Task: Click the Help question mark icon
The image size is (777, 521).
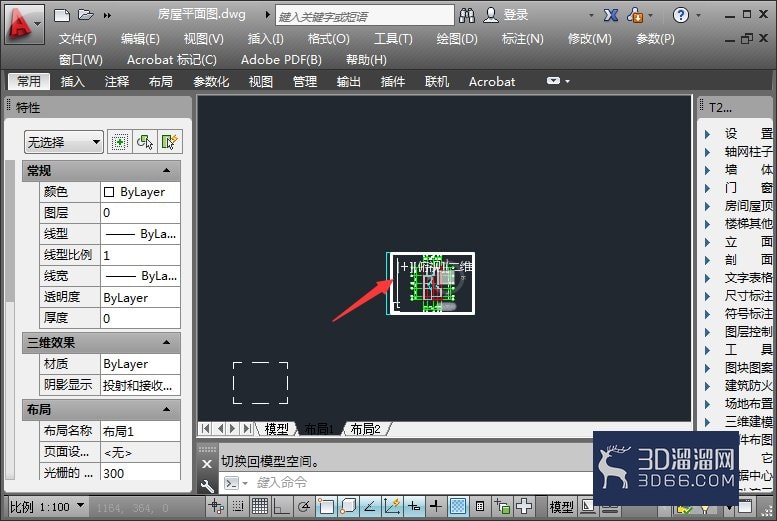Action: pos(680,15)
